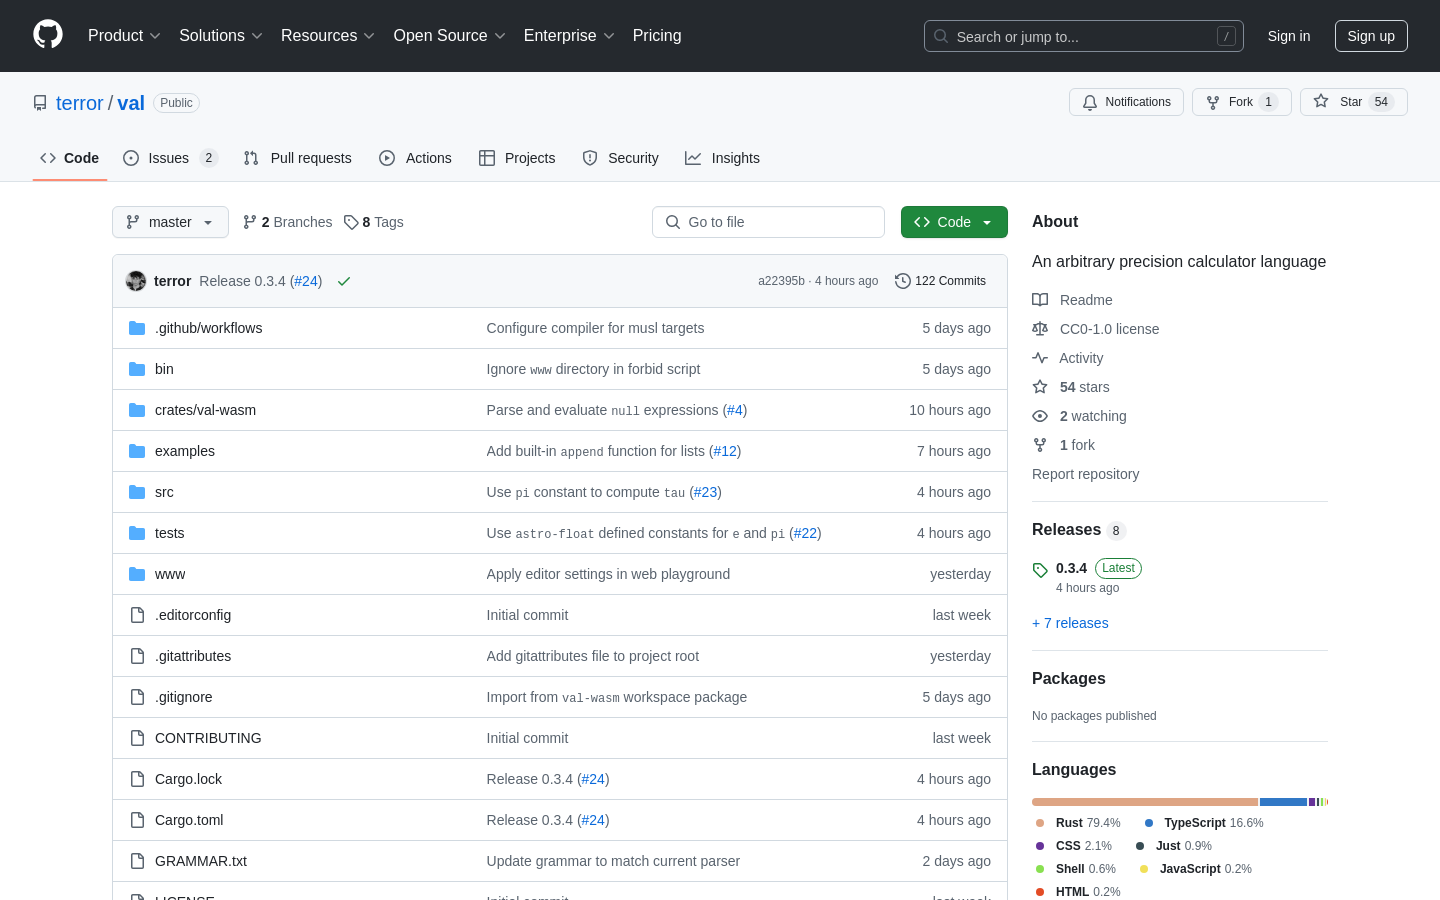Click the src folder icon
The width and height of the screenshot is (1440, 900).
[x=137, y=492]
